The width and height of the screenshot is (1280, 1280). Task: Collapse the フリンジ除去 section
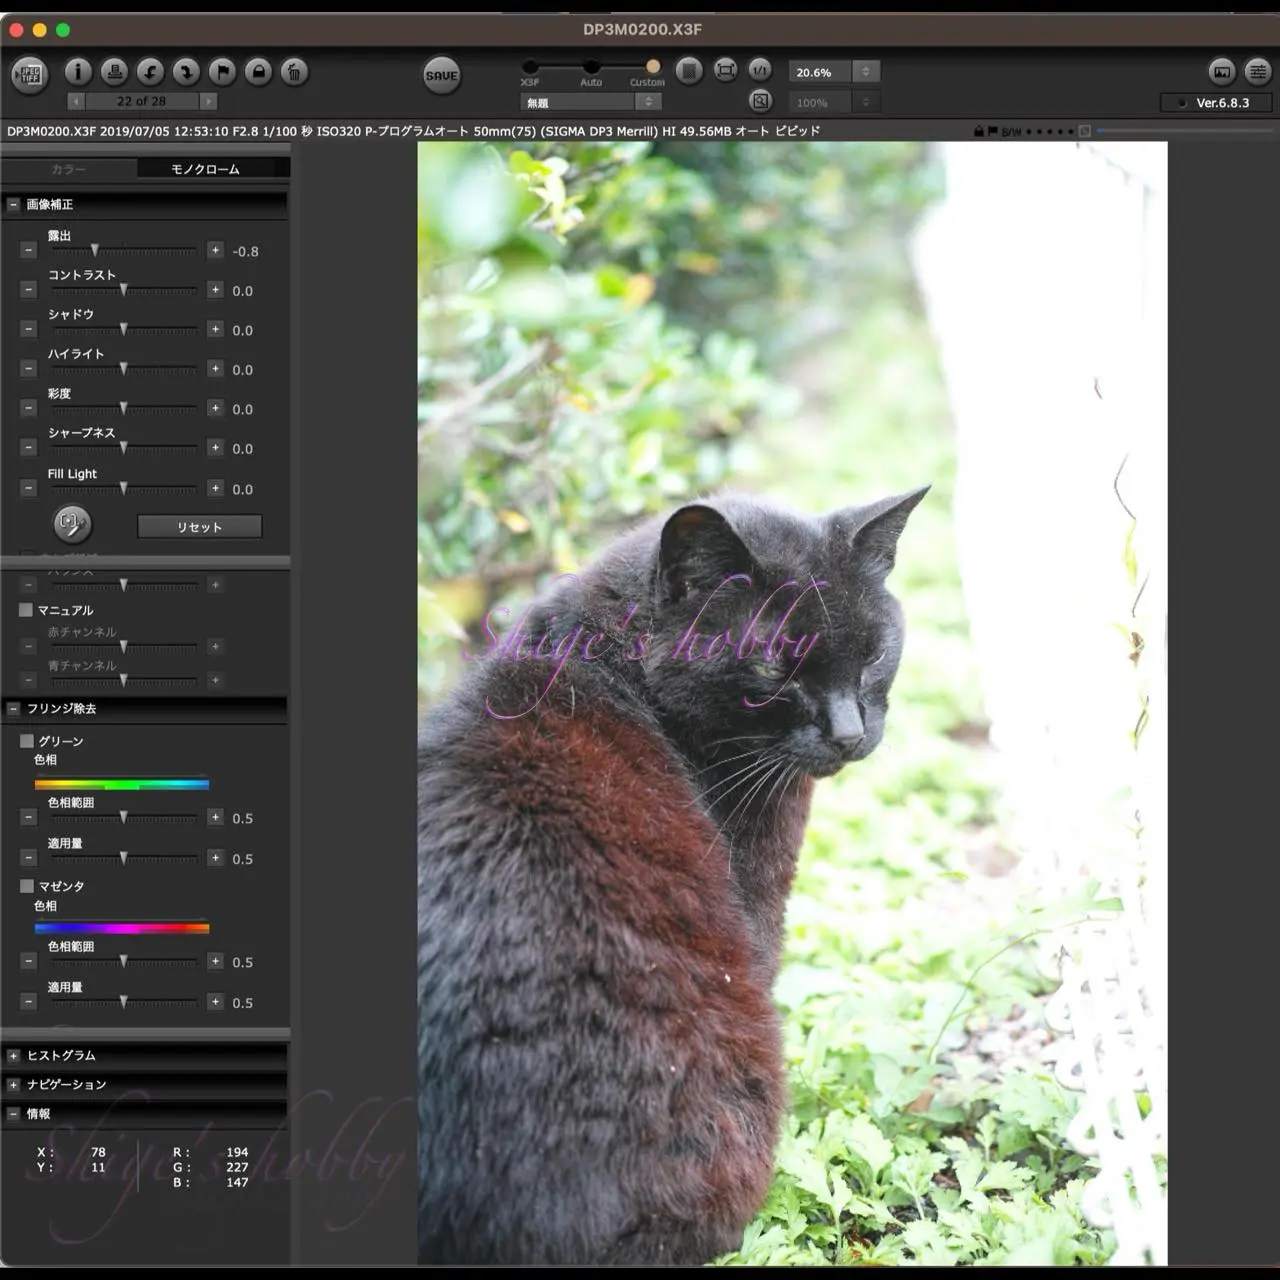click(x=13, y=708)
